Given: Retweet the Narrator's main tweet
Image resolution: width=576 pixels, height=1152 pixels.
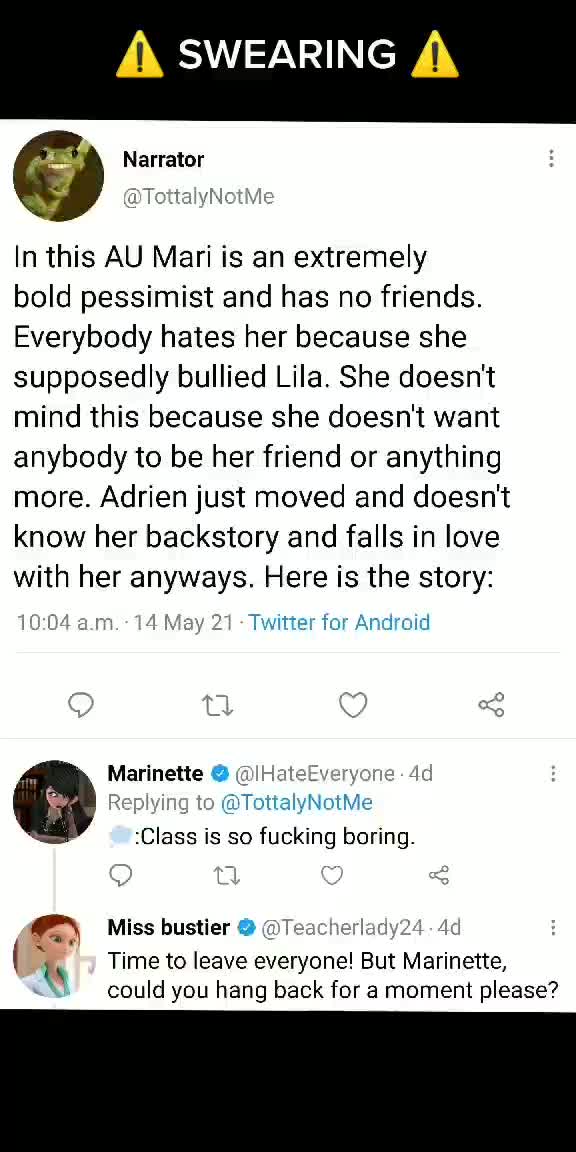Looking at the screenshot, I should coord(217,705).
